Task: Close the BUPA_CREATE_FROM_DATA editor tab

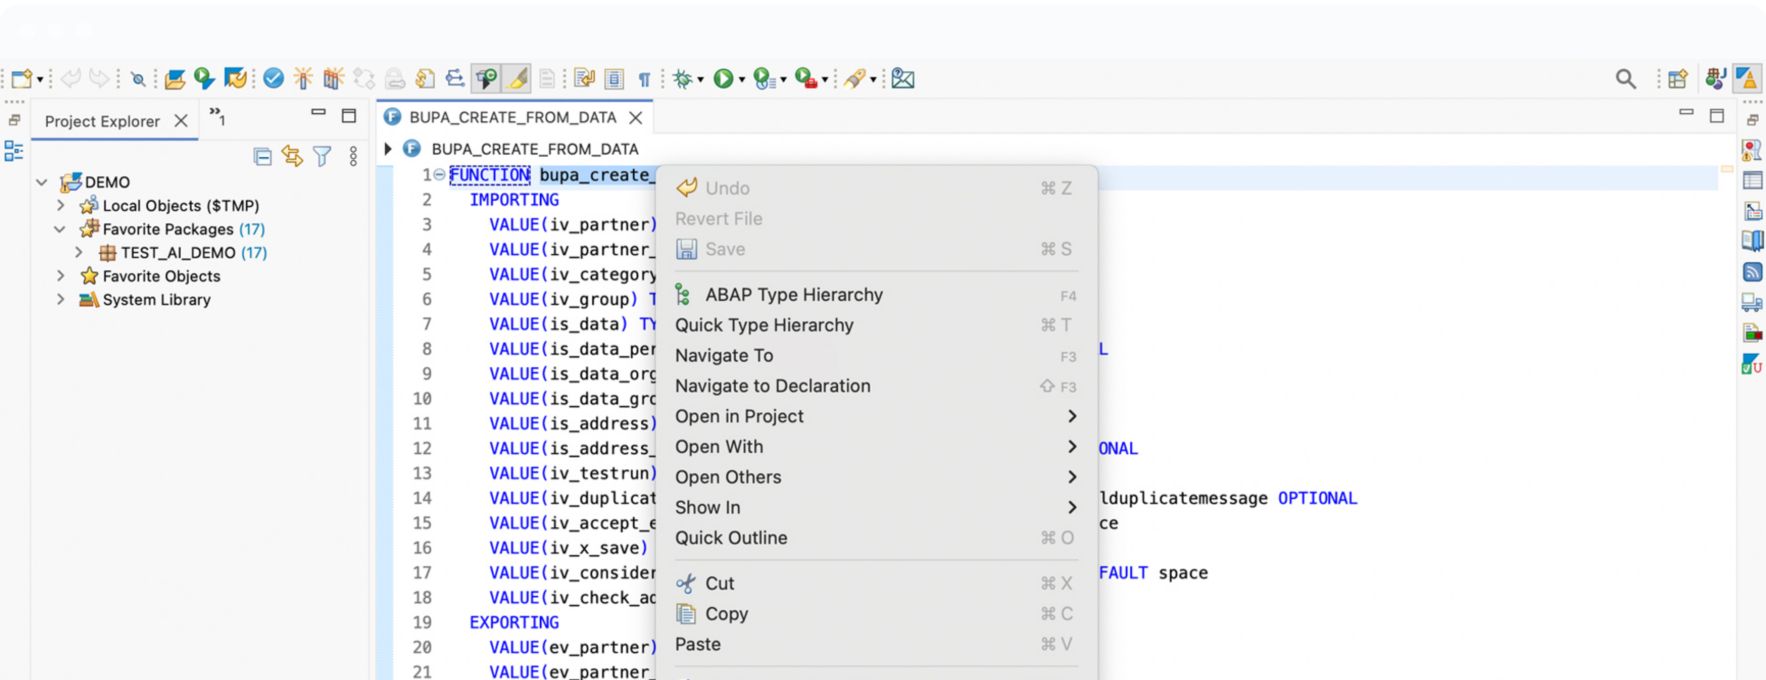Action: (x=635, y=118)
